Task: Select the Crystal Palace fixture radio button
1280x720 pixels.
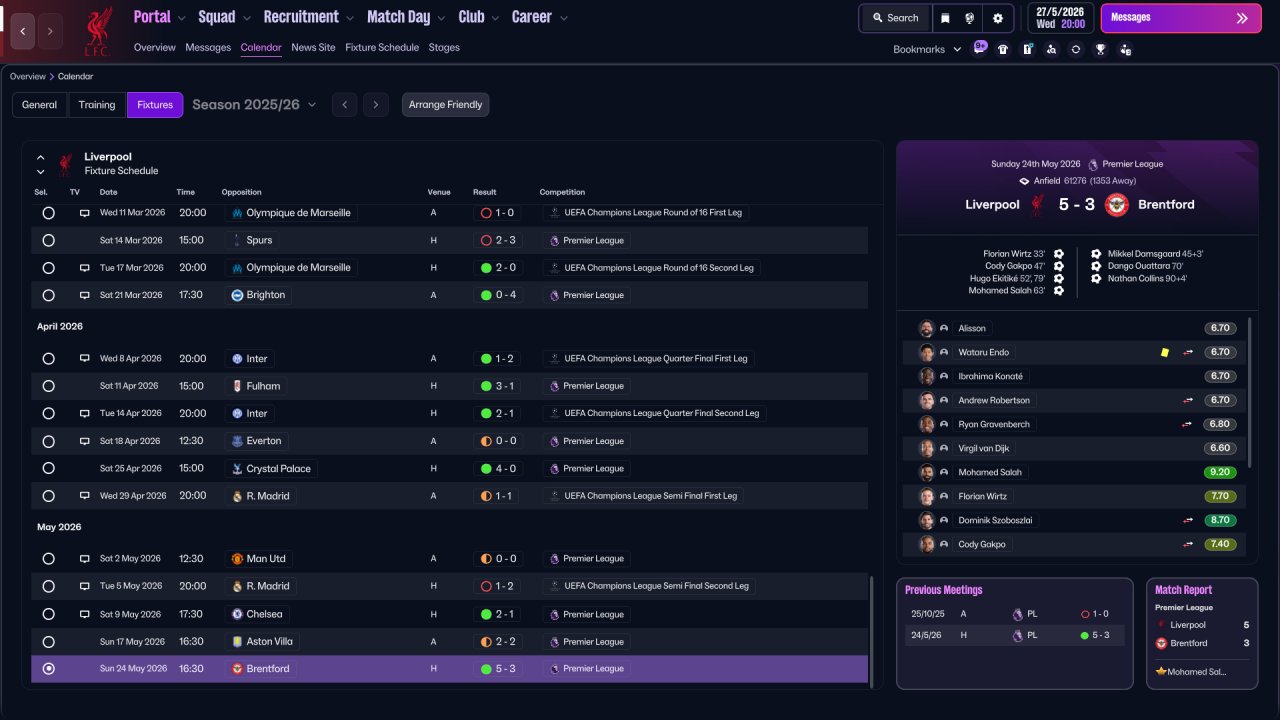Action: click(x=48, y=468)
